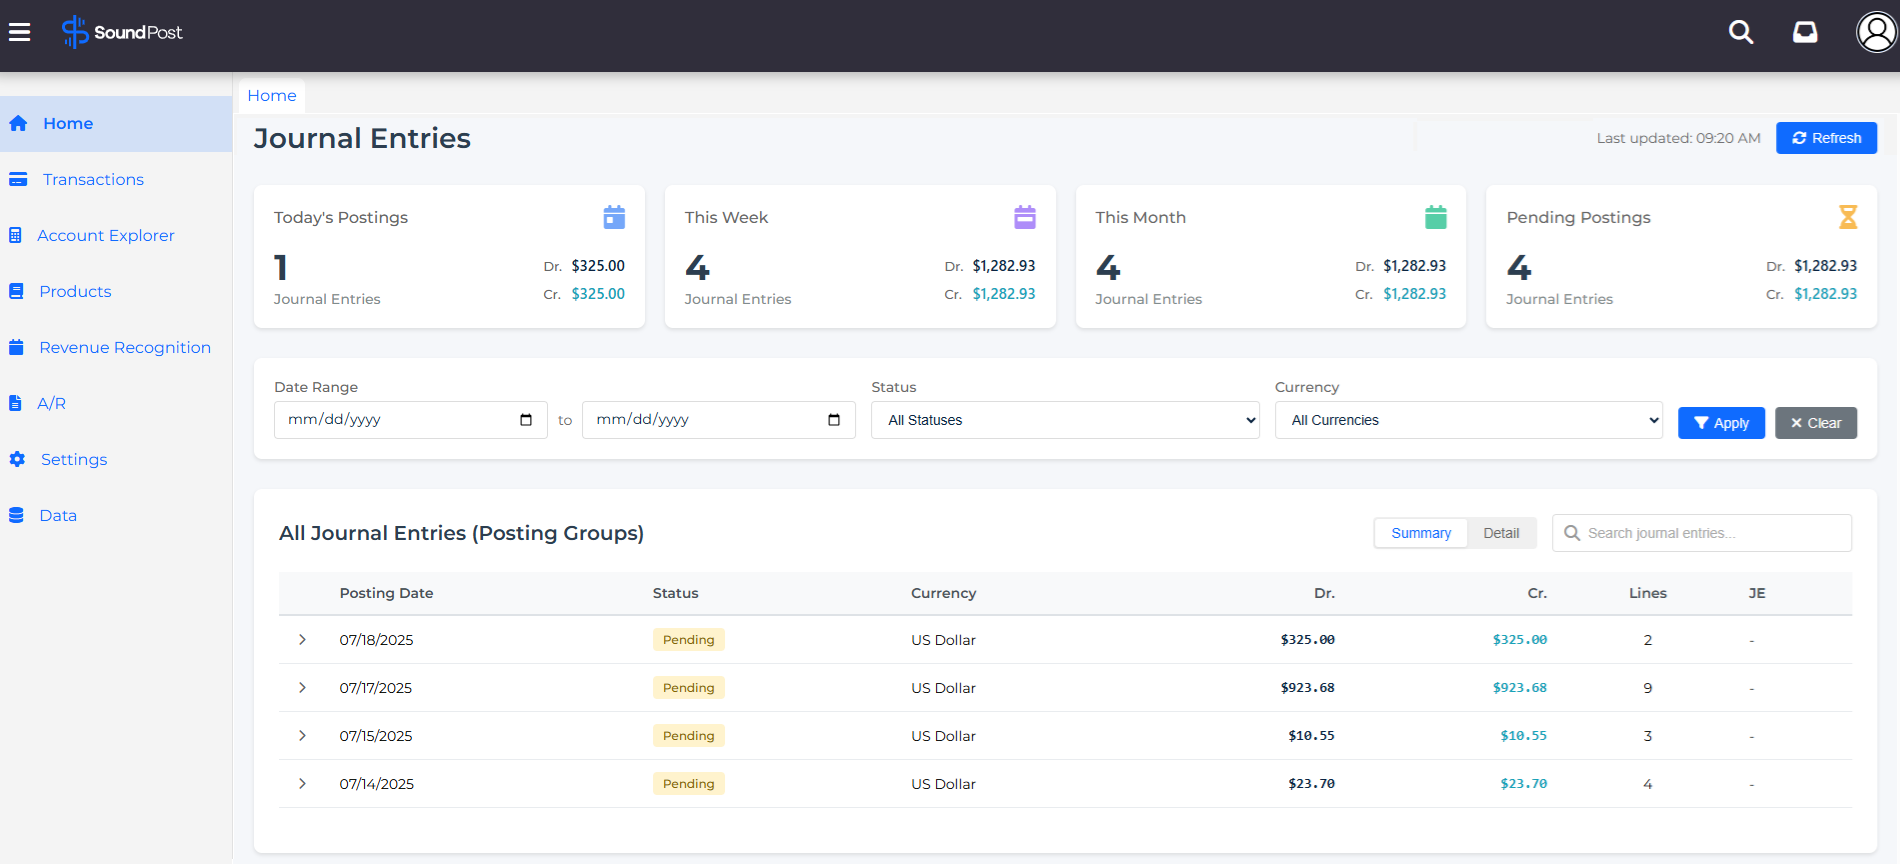Expand the 07/17/2025 posting group

click(302, 688)
